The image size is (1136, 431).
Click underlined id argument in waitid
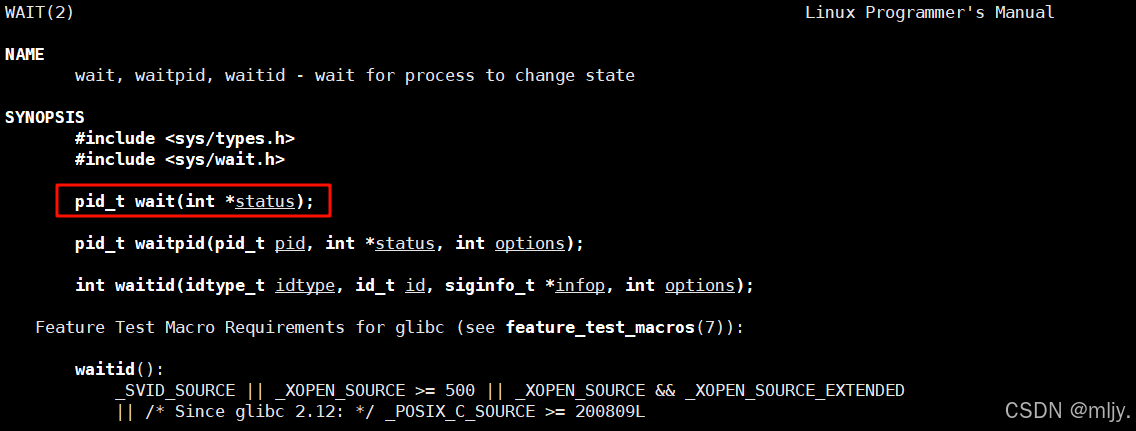tap(415, 285)
